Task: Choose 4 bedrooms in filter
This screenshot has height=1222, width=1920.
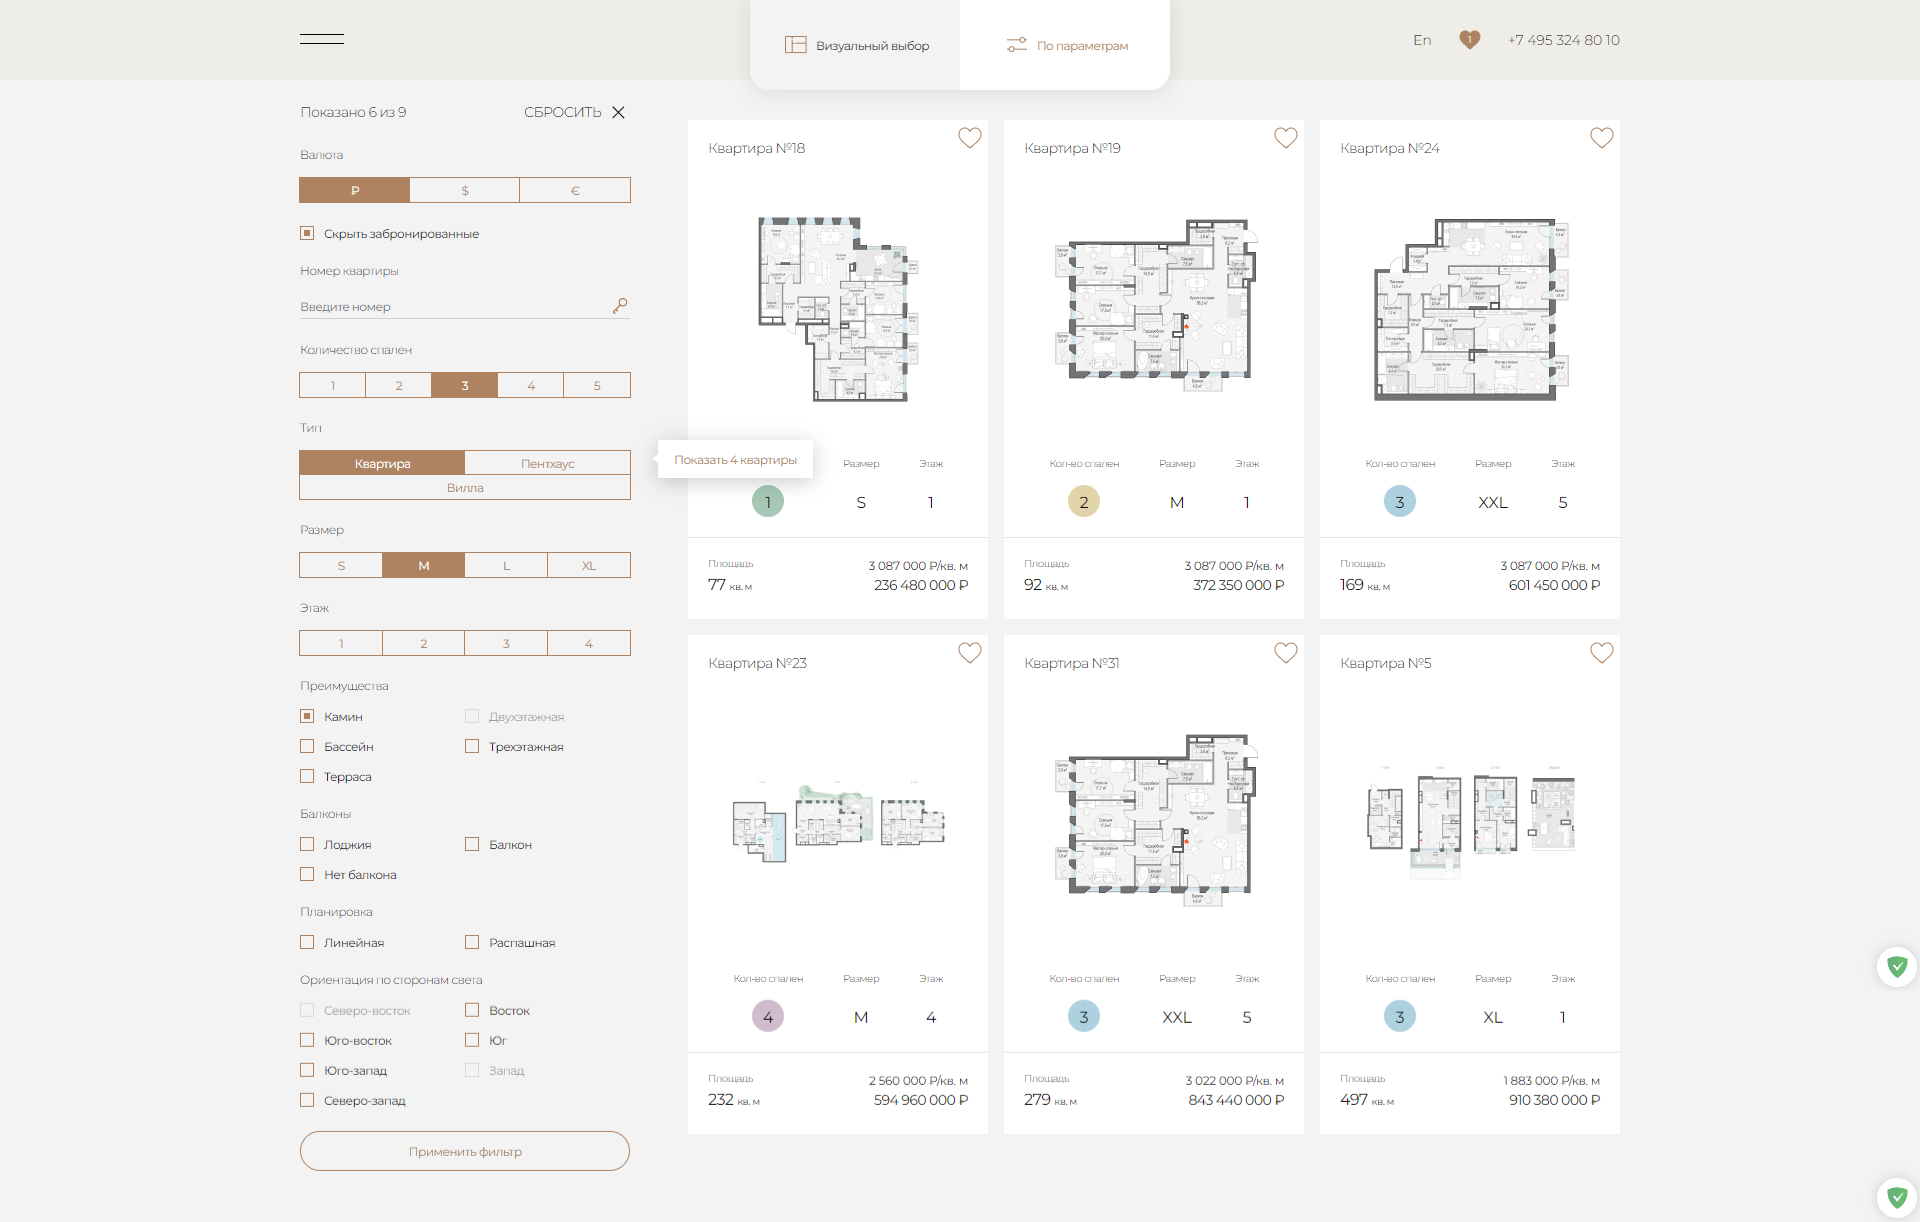Action: (530, 385)
